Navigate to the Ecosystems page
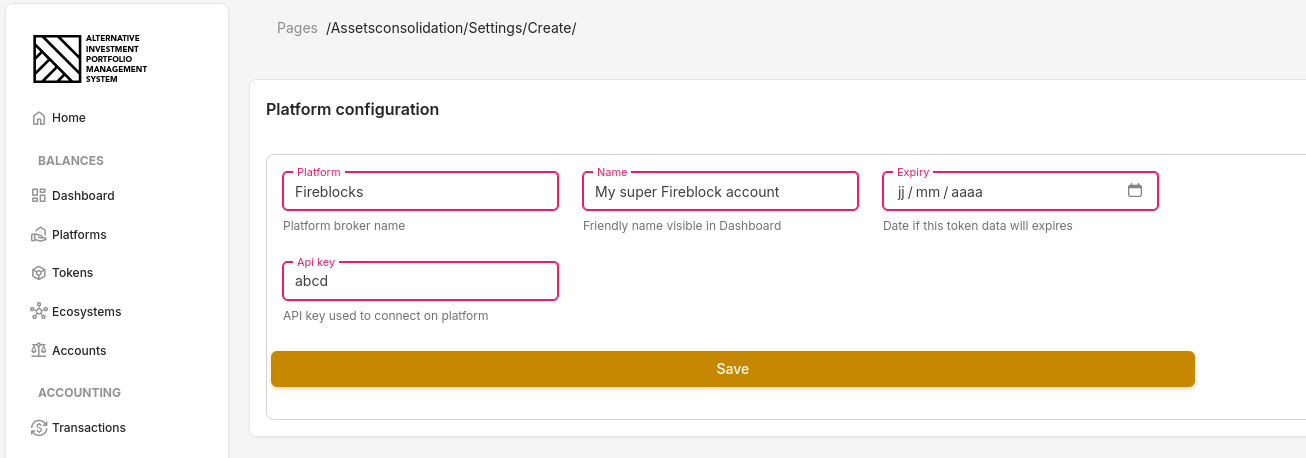The width and height of the screenshot is (1306, 458). click(86, 312)
